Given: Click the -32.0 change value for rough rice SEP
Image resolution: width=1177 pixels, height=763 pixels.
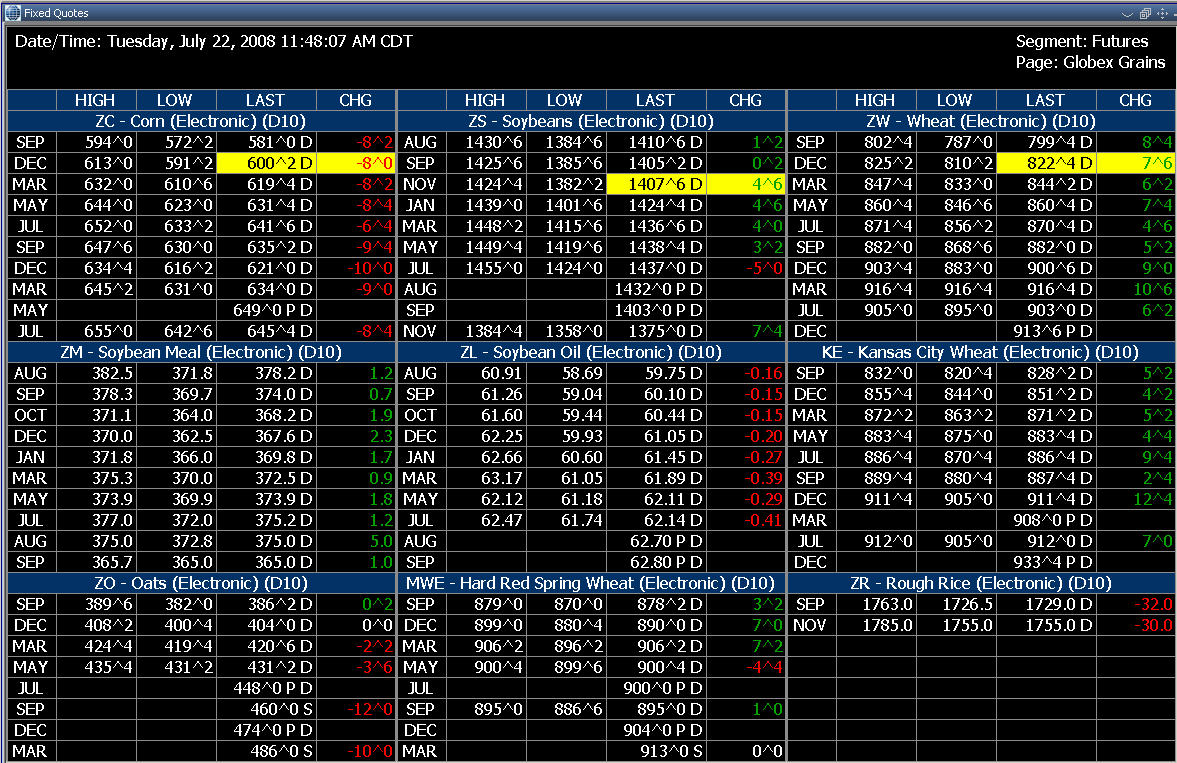Looking at the screenshot, I should tap(1135, 604).
